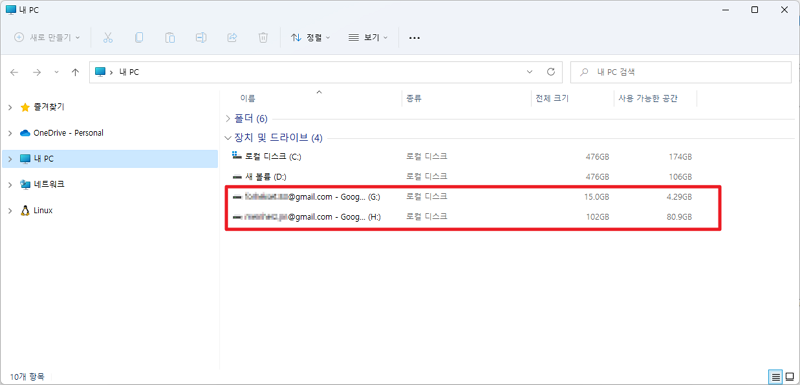The width and height of the screenshot is (800, 385).
Task: Click the 네트워크 icon in sidebar
Action: [x=25, y=185]
